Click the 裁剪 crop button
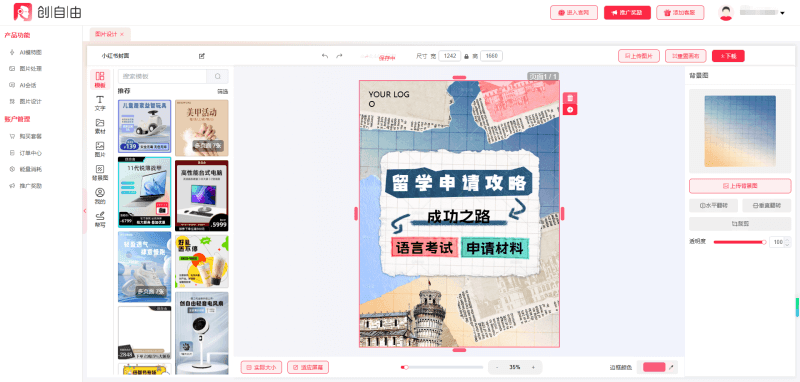This screenshot has width=800, height=382. pos(740,224)
